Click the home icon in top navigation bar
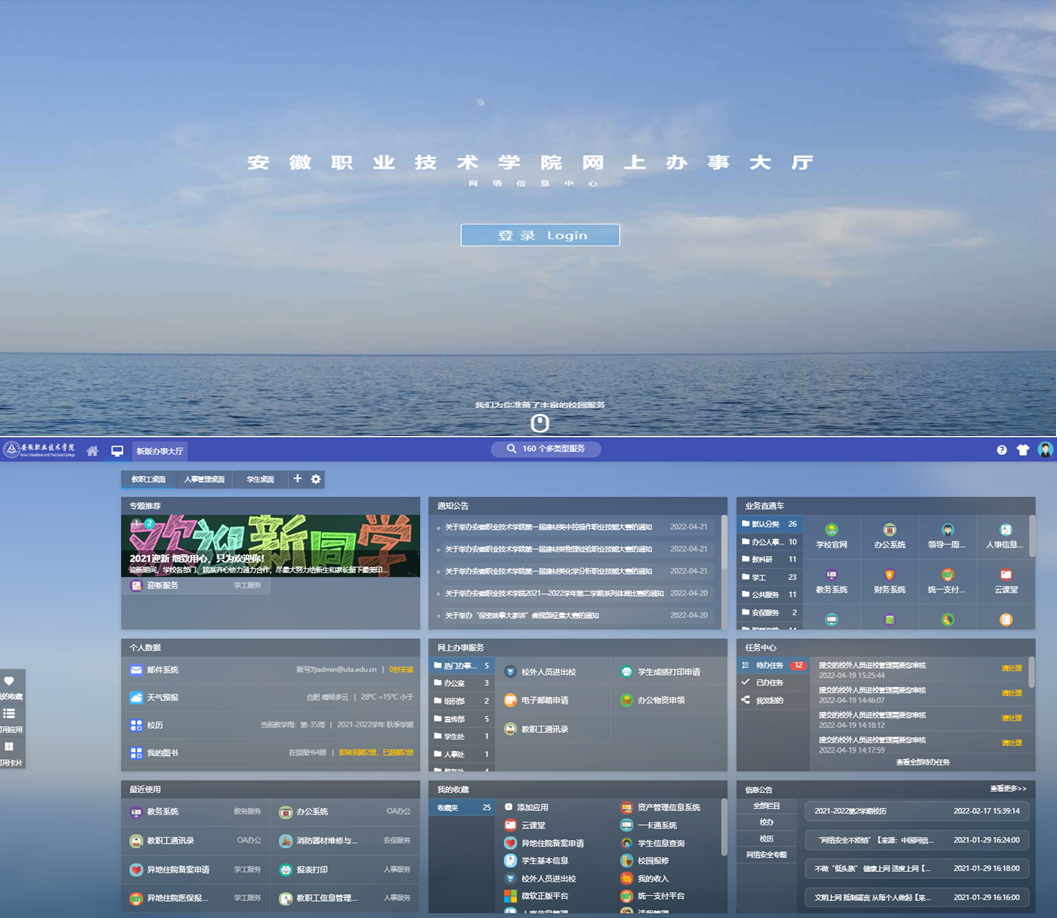The width and height of the screenshot is (1057, 918). pyautogui.click(x=92, y=451)
